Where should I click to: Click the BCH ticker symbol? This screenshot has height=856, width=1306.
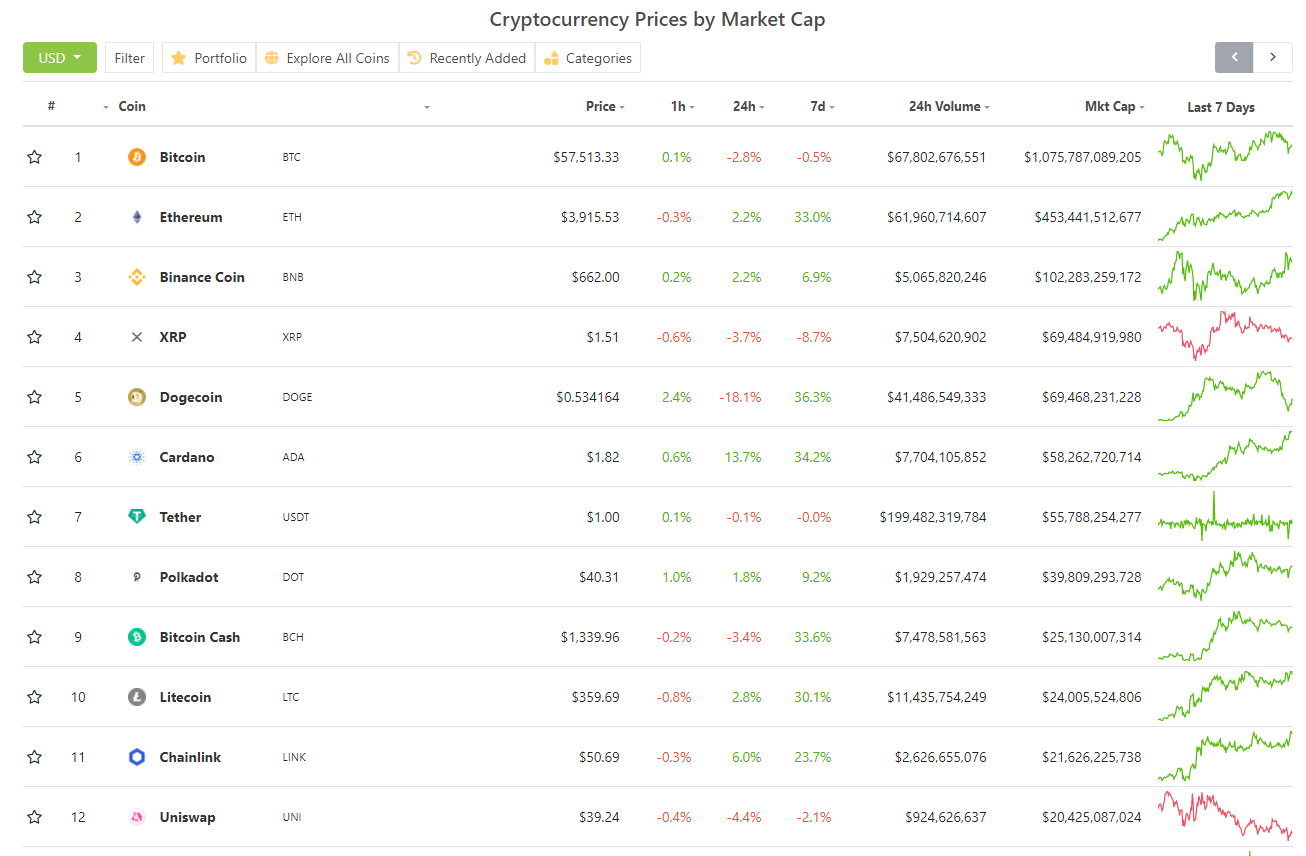pyautogui.click(x=291, y=637)
